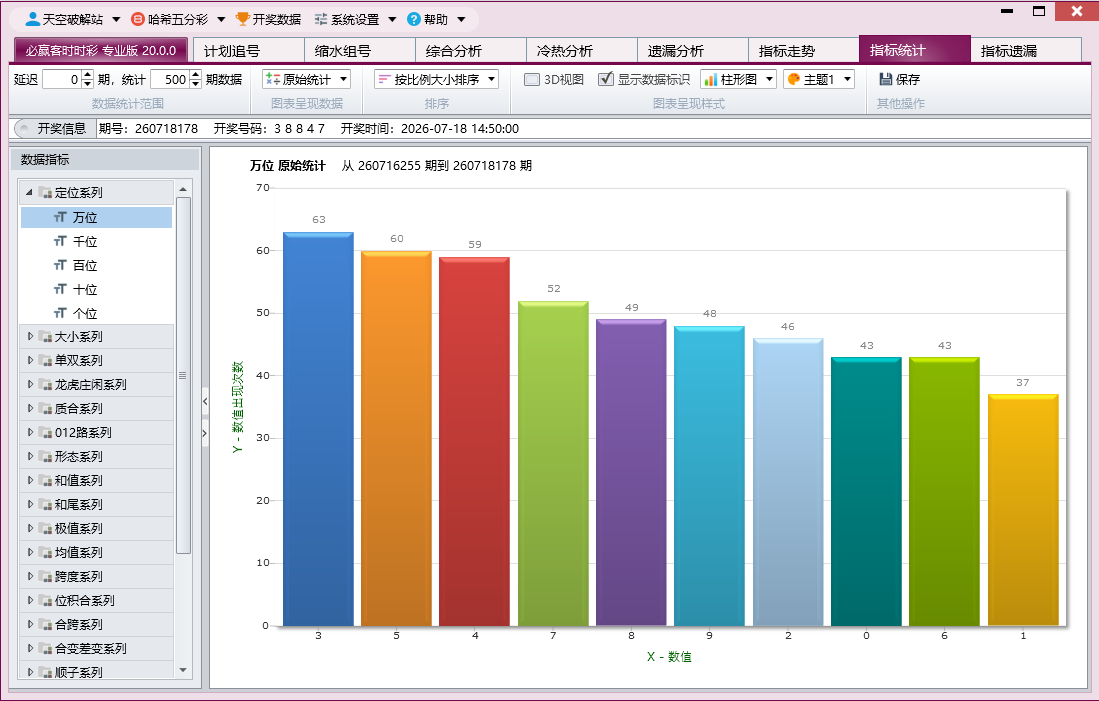The height and width of the screenshot is (701, 1099).
Task: Click the 统计 500 period input field
Action: click(170, 79)
